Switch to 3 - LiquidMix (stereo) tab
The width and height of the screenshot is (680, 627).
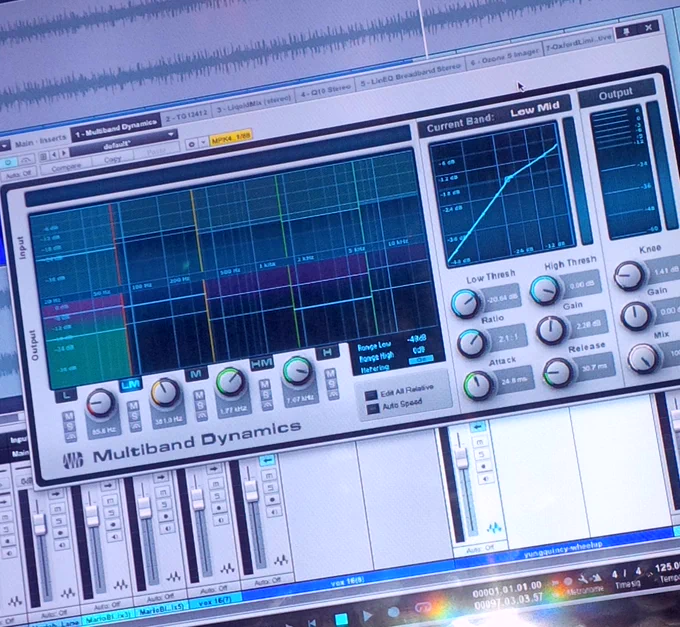(x=254, y=104)
